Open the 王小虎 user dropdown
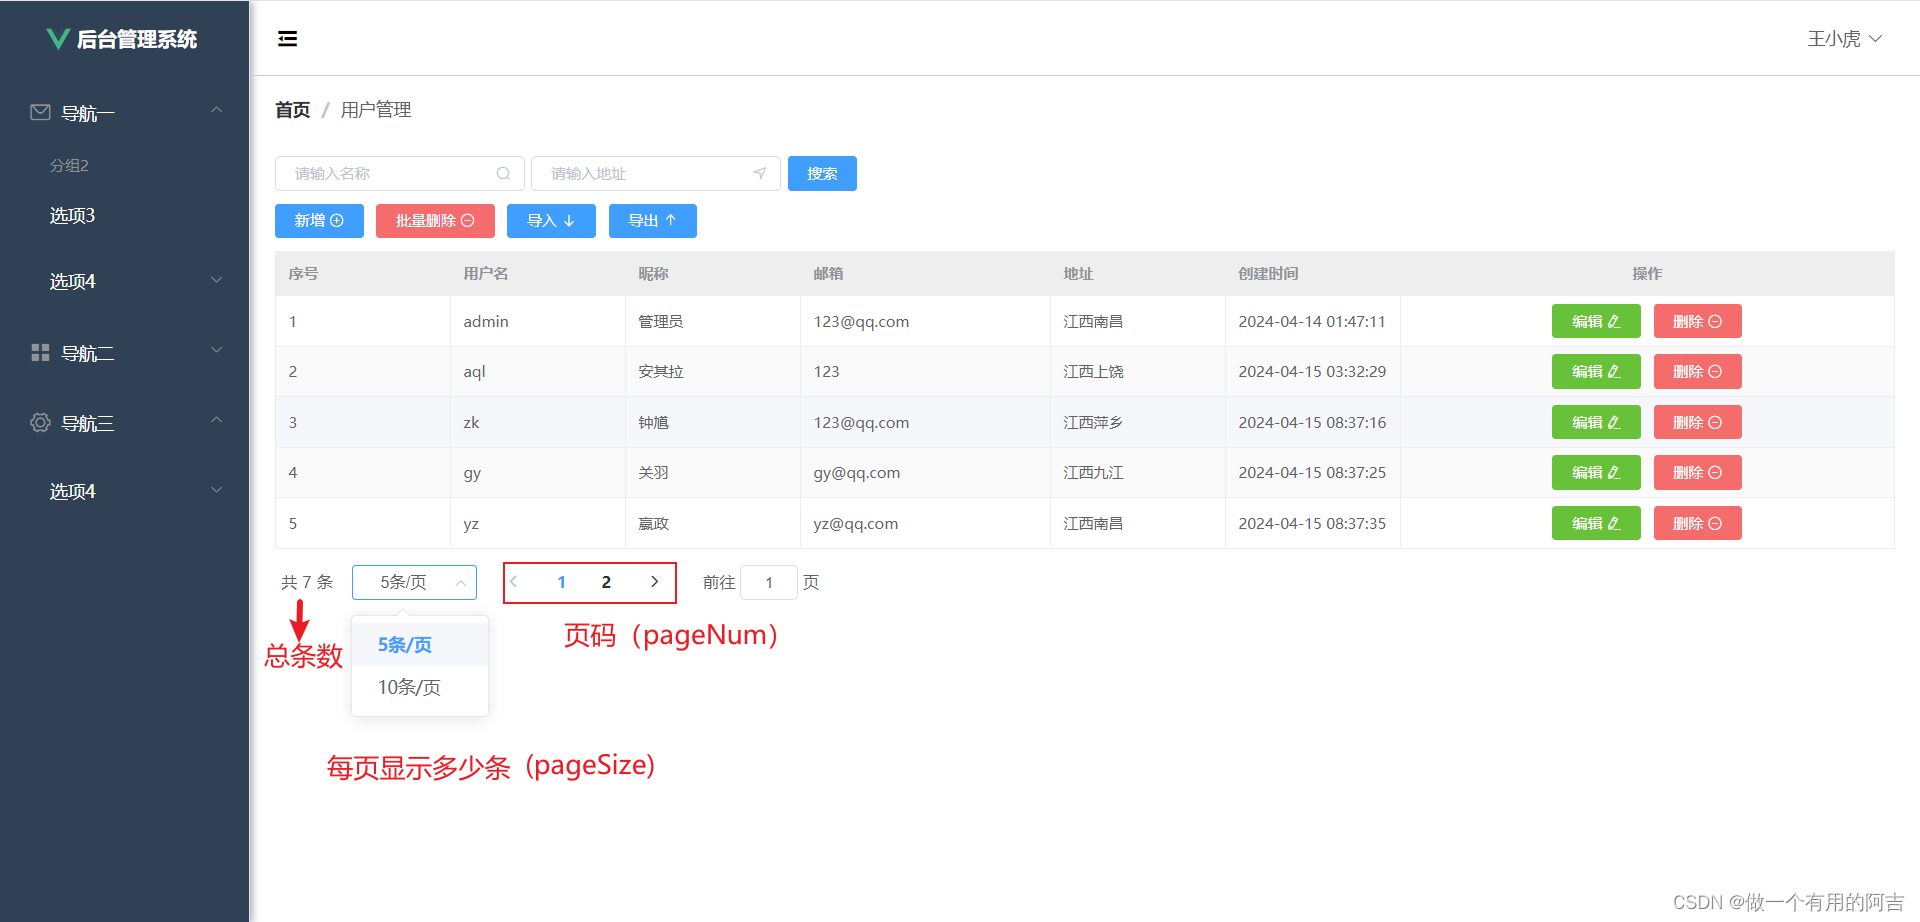The height and width of the screenshot is (922, 1920). point(1845,39)
